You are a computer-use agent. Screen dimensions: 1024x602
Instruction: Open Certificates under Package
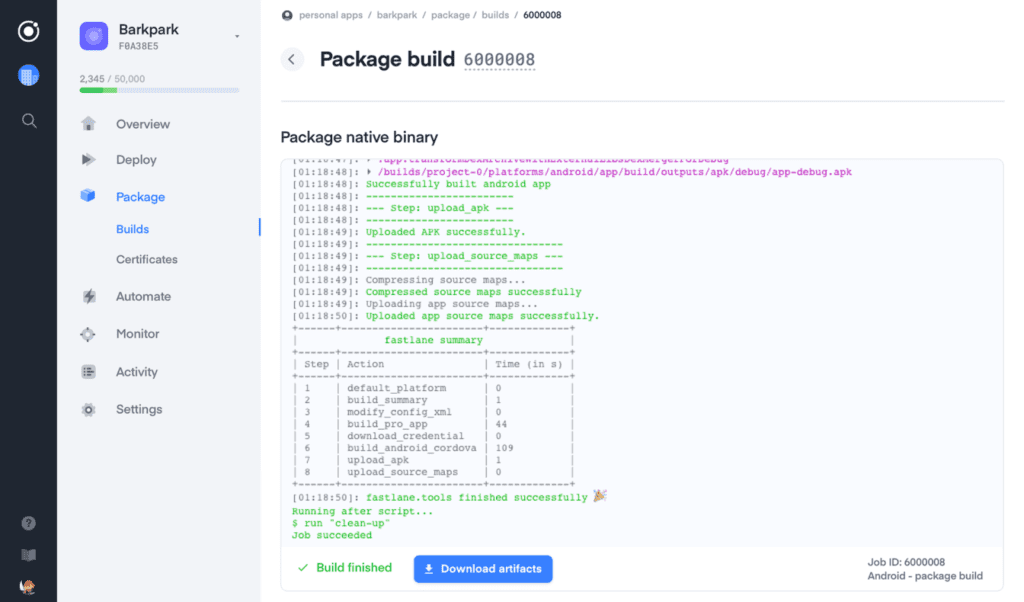(146, 259)
